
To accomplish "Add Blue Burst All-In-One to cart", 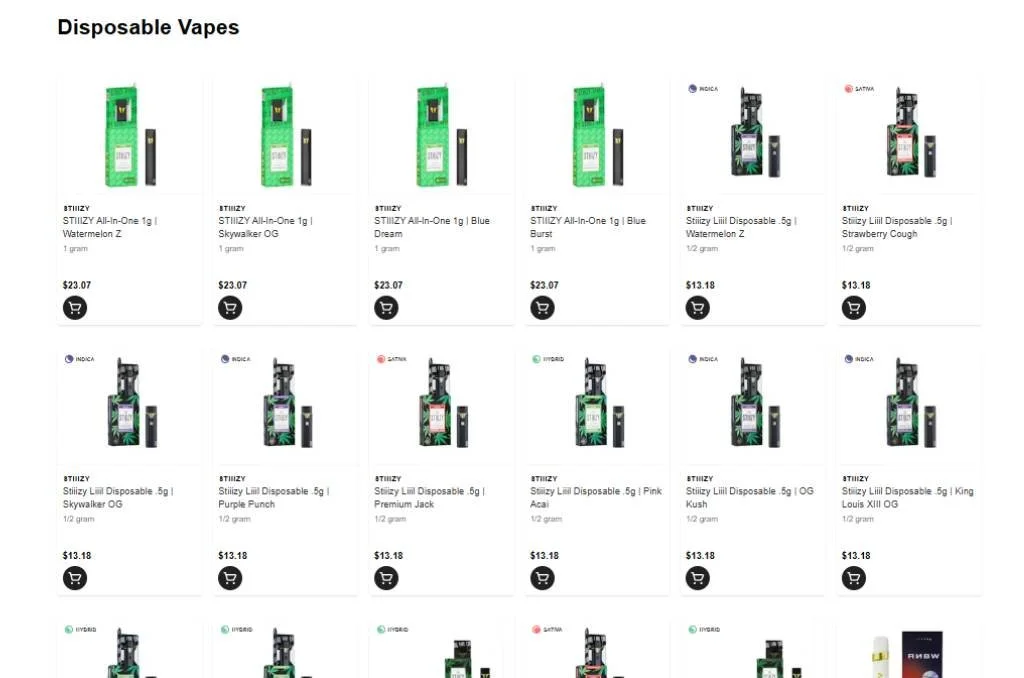I will (542, 308).
